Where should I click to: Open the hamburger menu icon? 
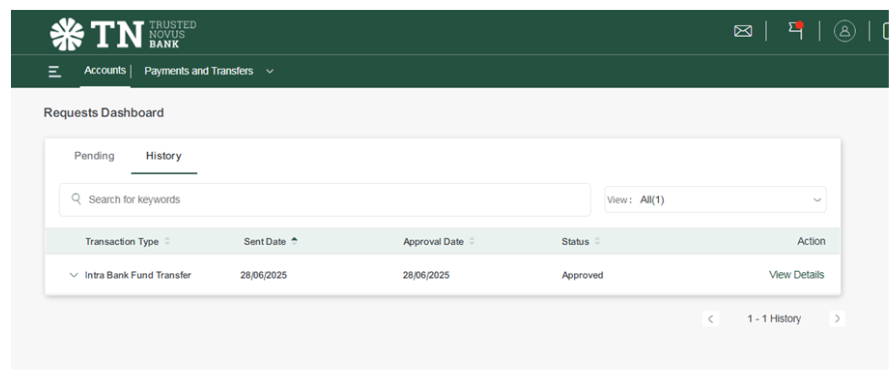[x=55, y=71]
